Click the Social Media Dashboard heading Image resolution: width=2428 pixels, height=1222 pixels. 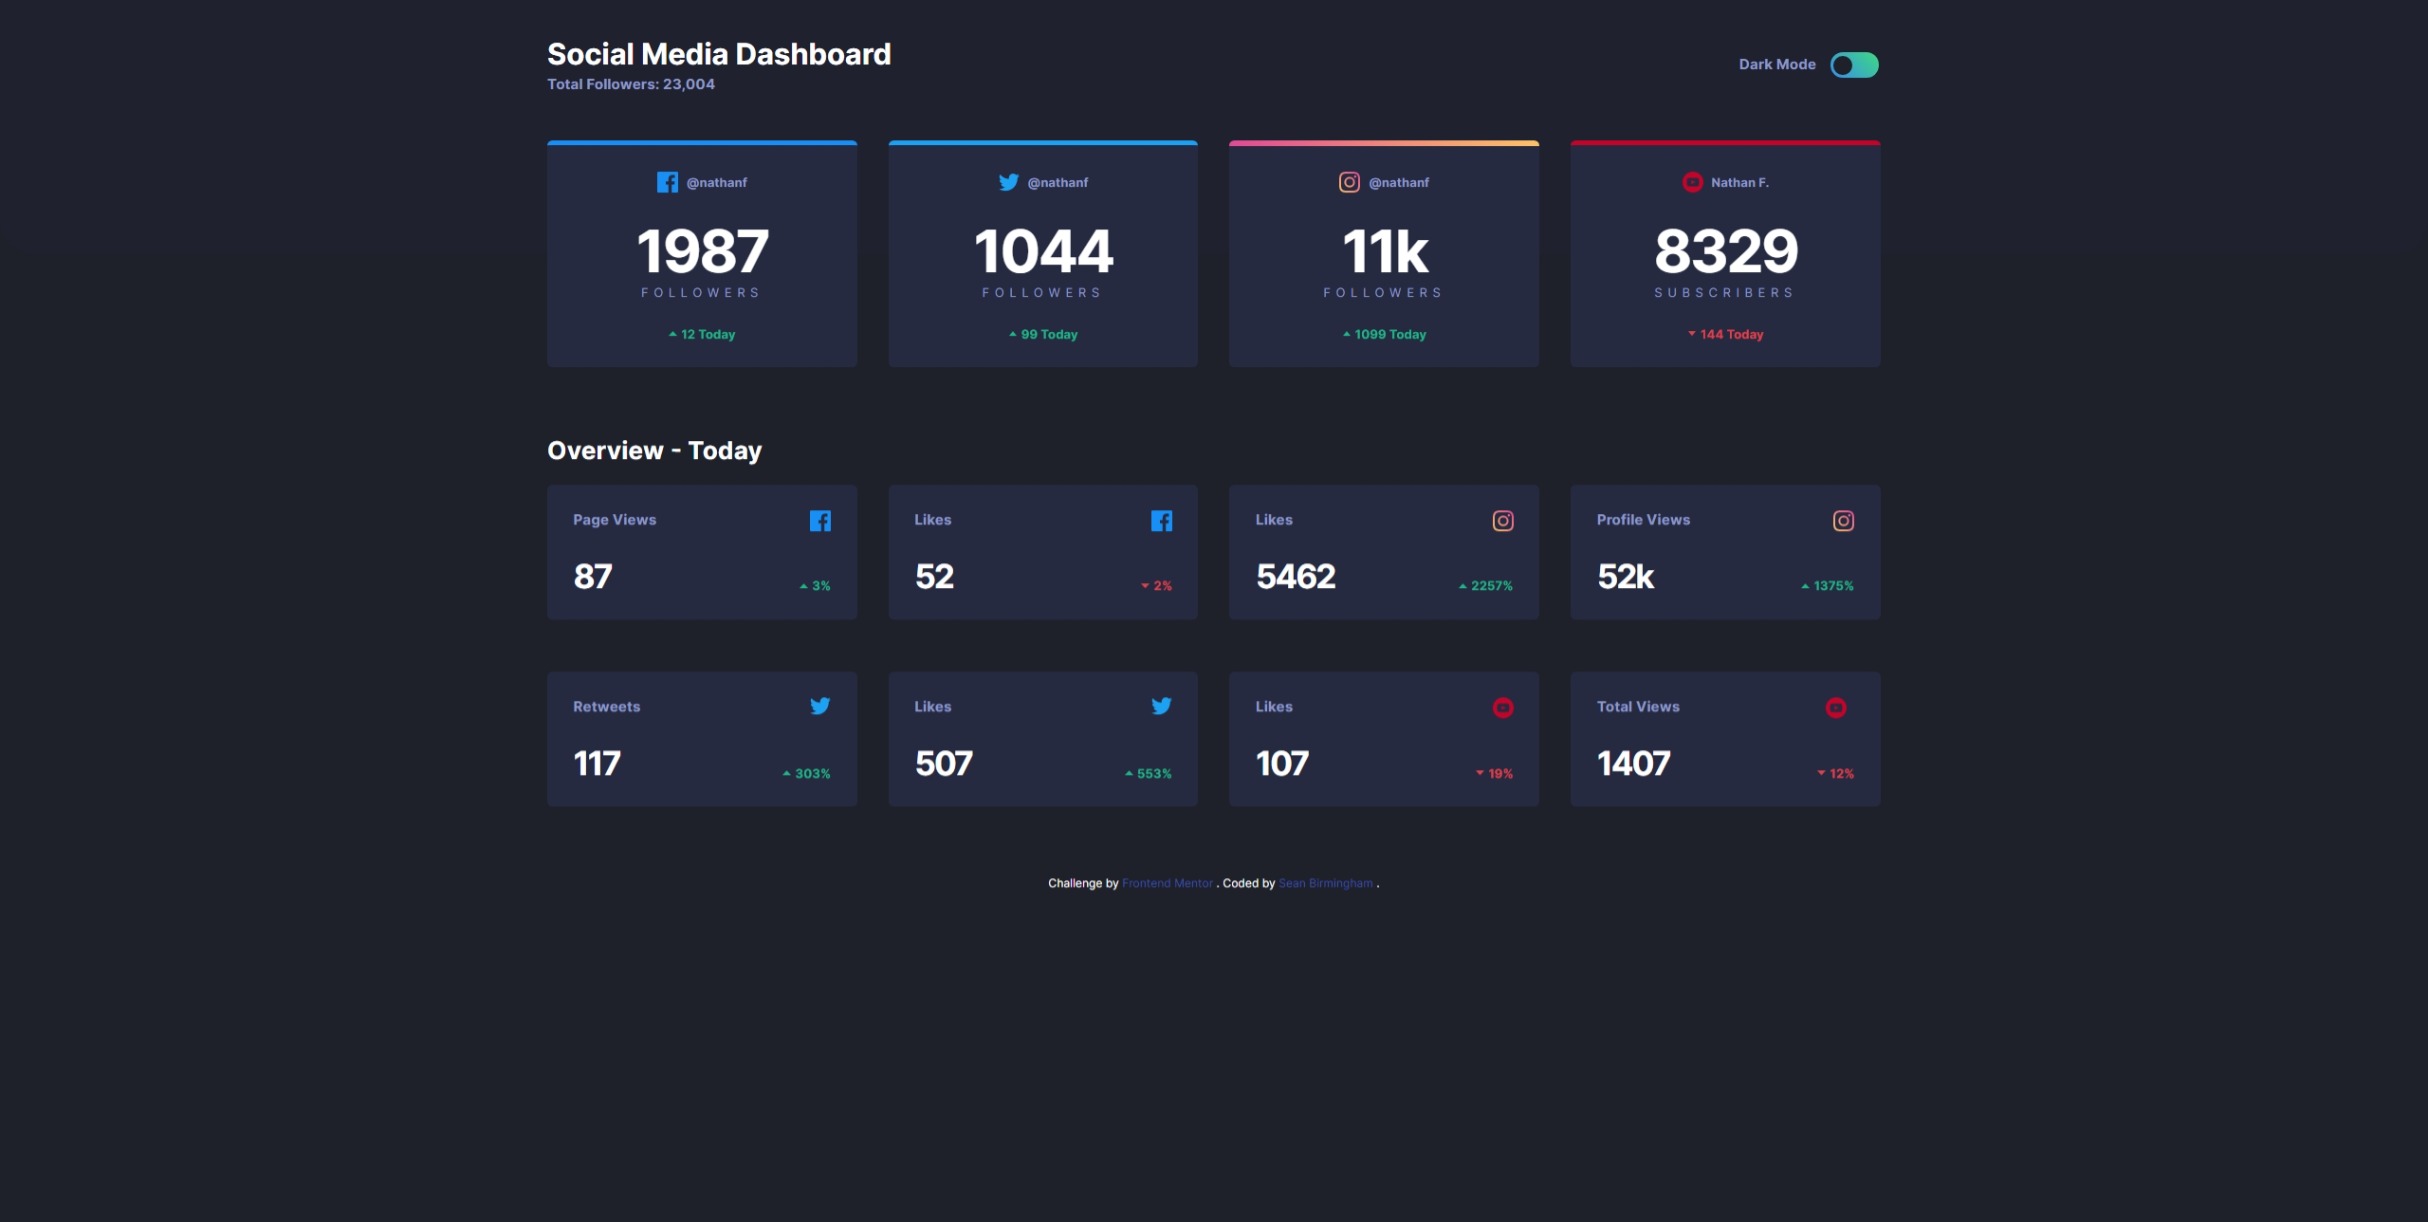click(718, 54)
